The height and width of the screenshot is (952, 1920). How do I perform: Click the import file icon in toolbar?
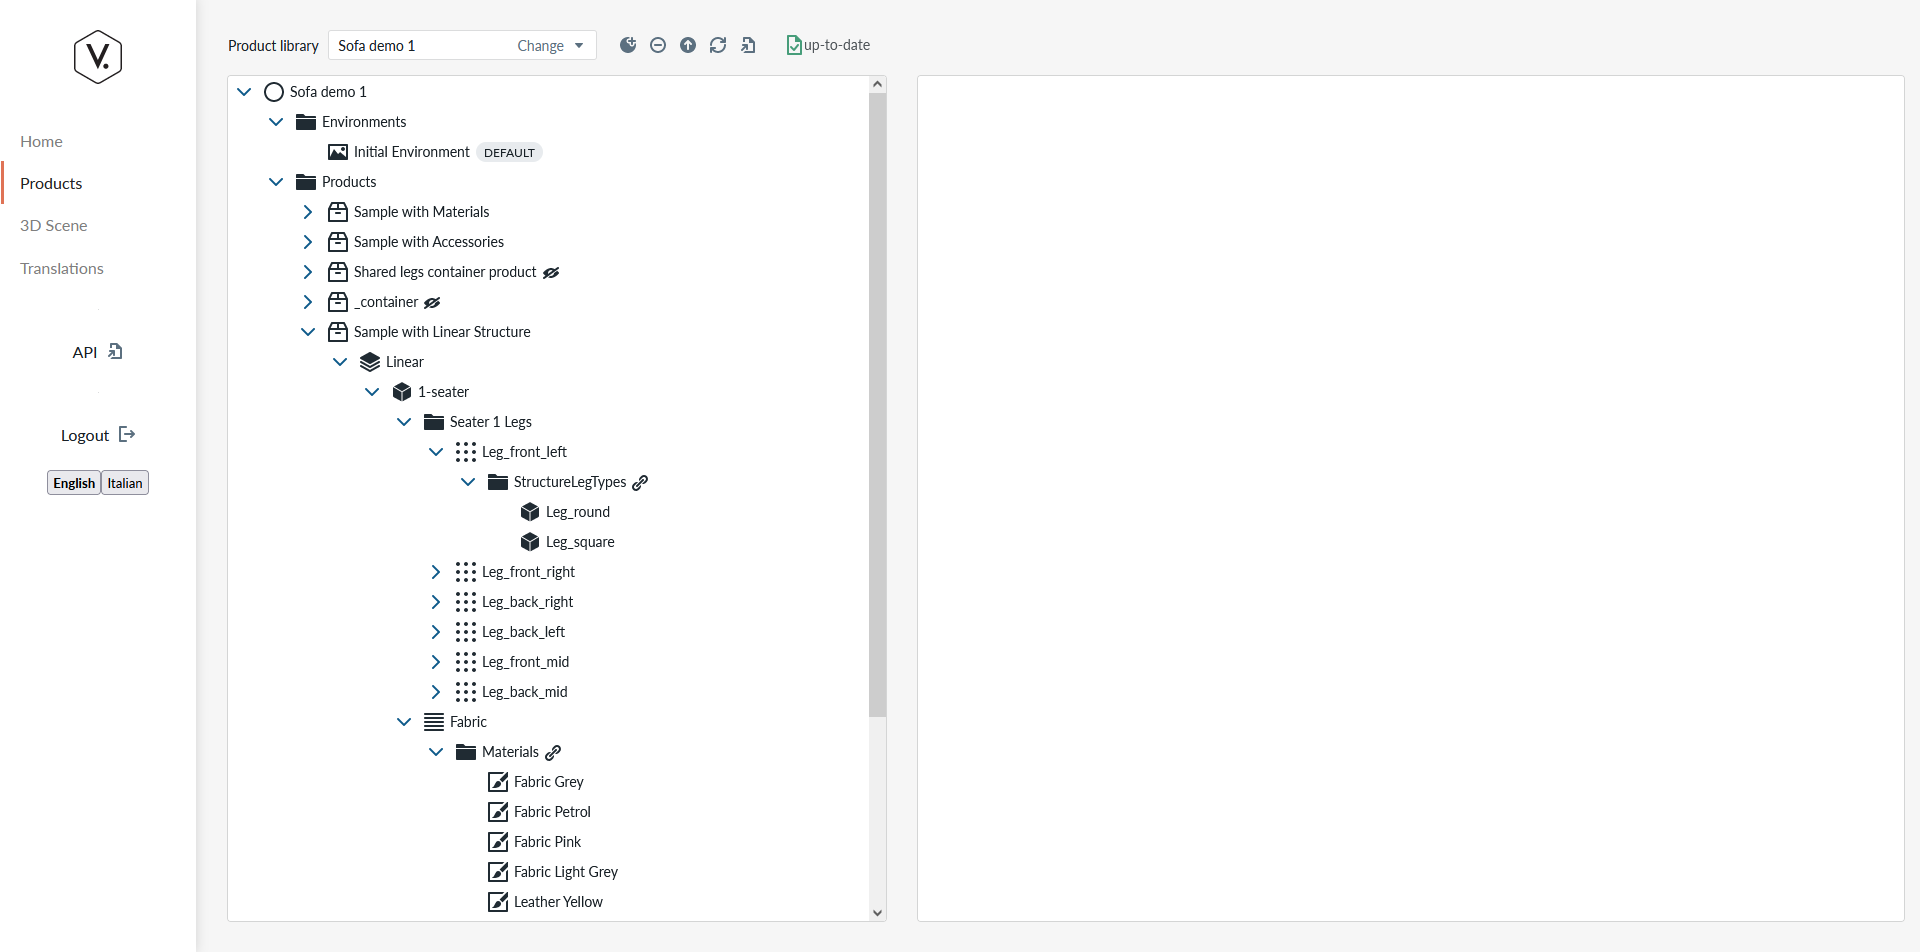pos(748,45)
